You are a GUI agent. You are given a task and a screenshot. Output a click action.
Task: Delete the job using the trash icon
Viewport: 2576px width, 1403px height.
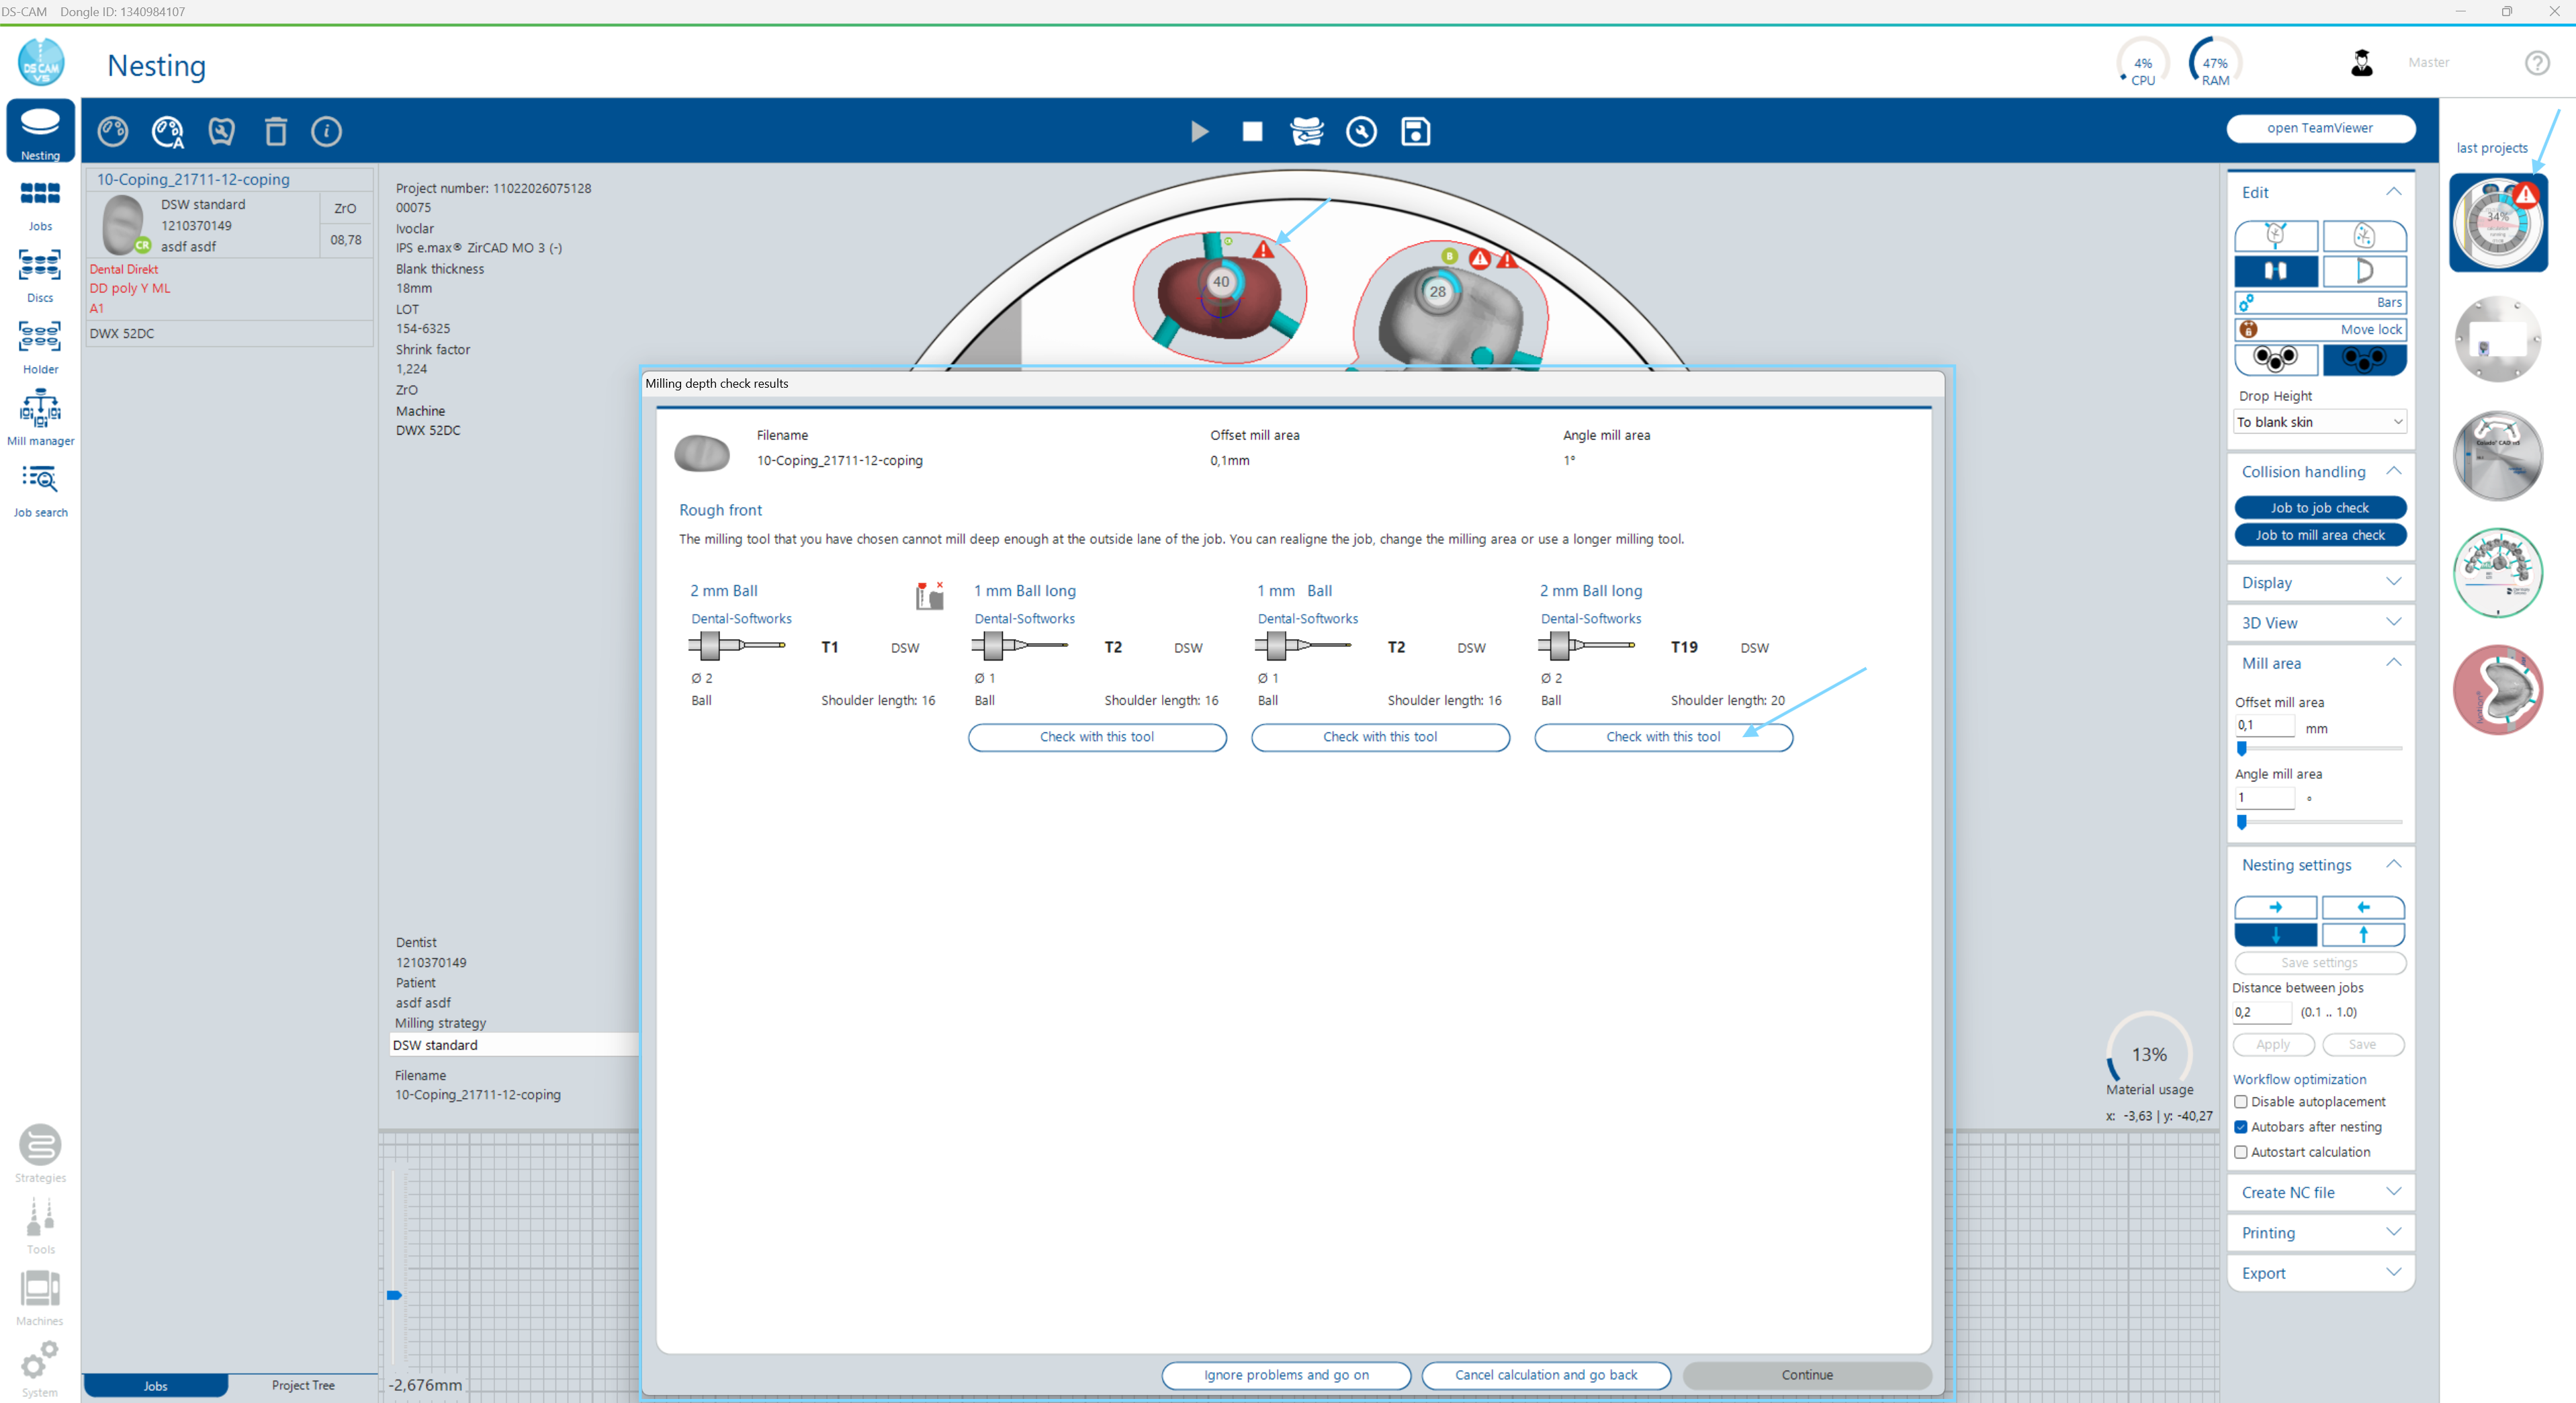coord(275,131)
